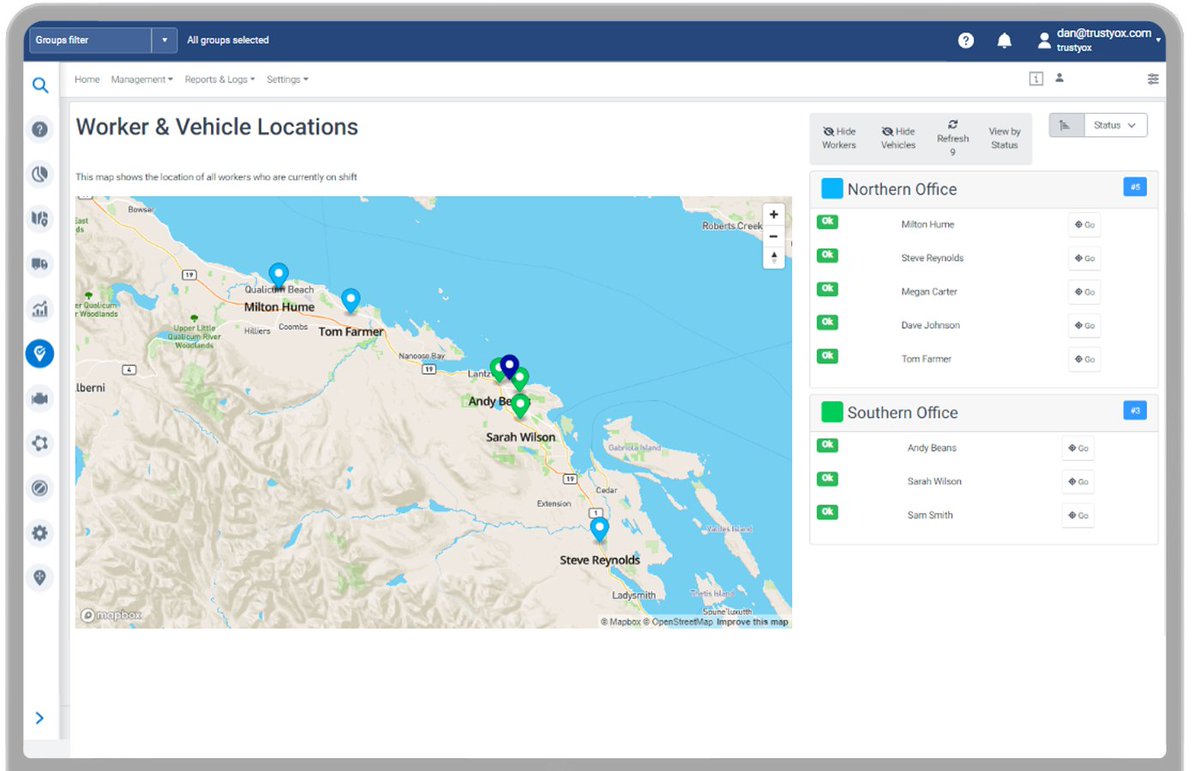Click the Improve this map link
The image size is (1200, 771).
click(x=752, y=621)
